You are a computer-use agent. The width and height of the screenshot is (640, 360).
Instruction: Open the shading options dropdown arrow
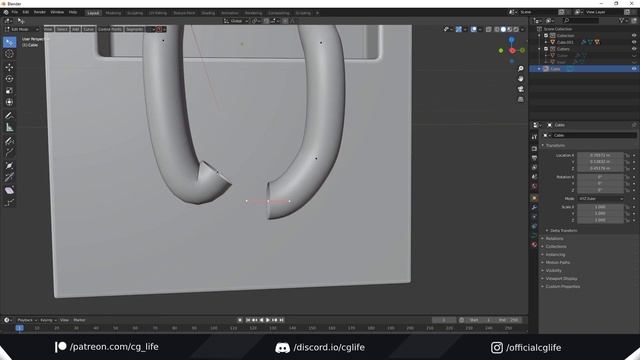[x=522, y=29]
